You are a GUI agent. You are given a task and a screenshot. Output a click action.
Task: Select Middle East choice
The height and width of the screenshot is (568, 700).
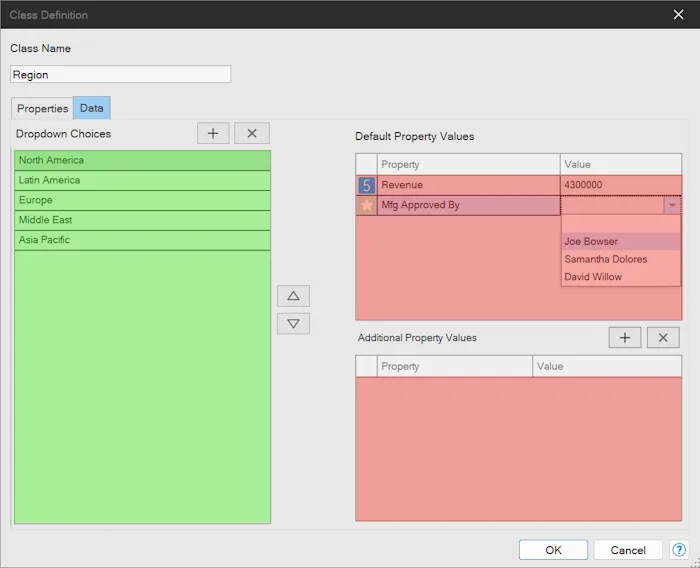coord(142,220)
